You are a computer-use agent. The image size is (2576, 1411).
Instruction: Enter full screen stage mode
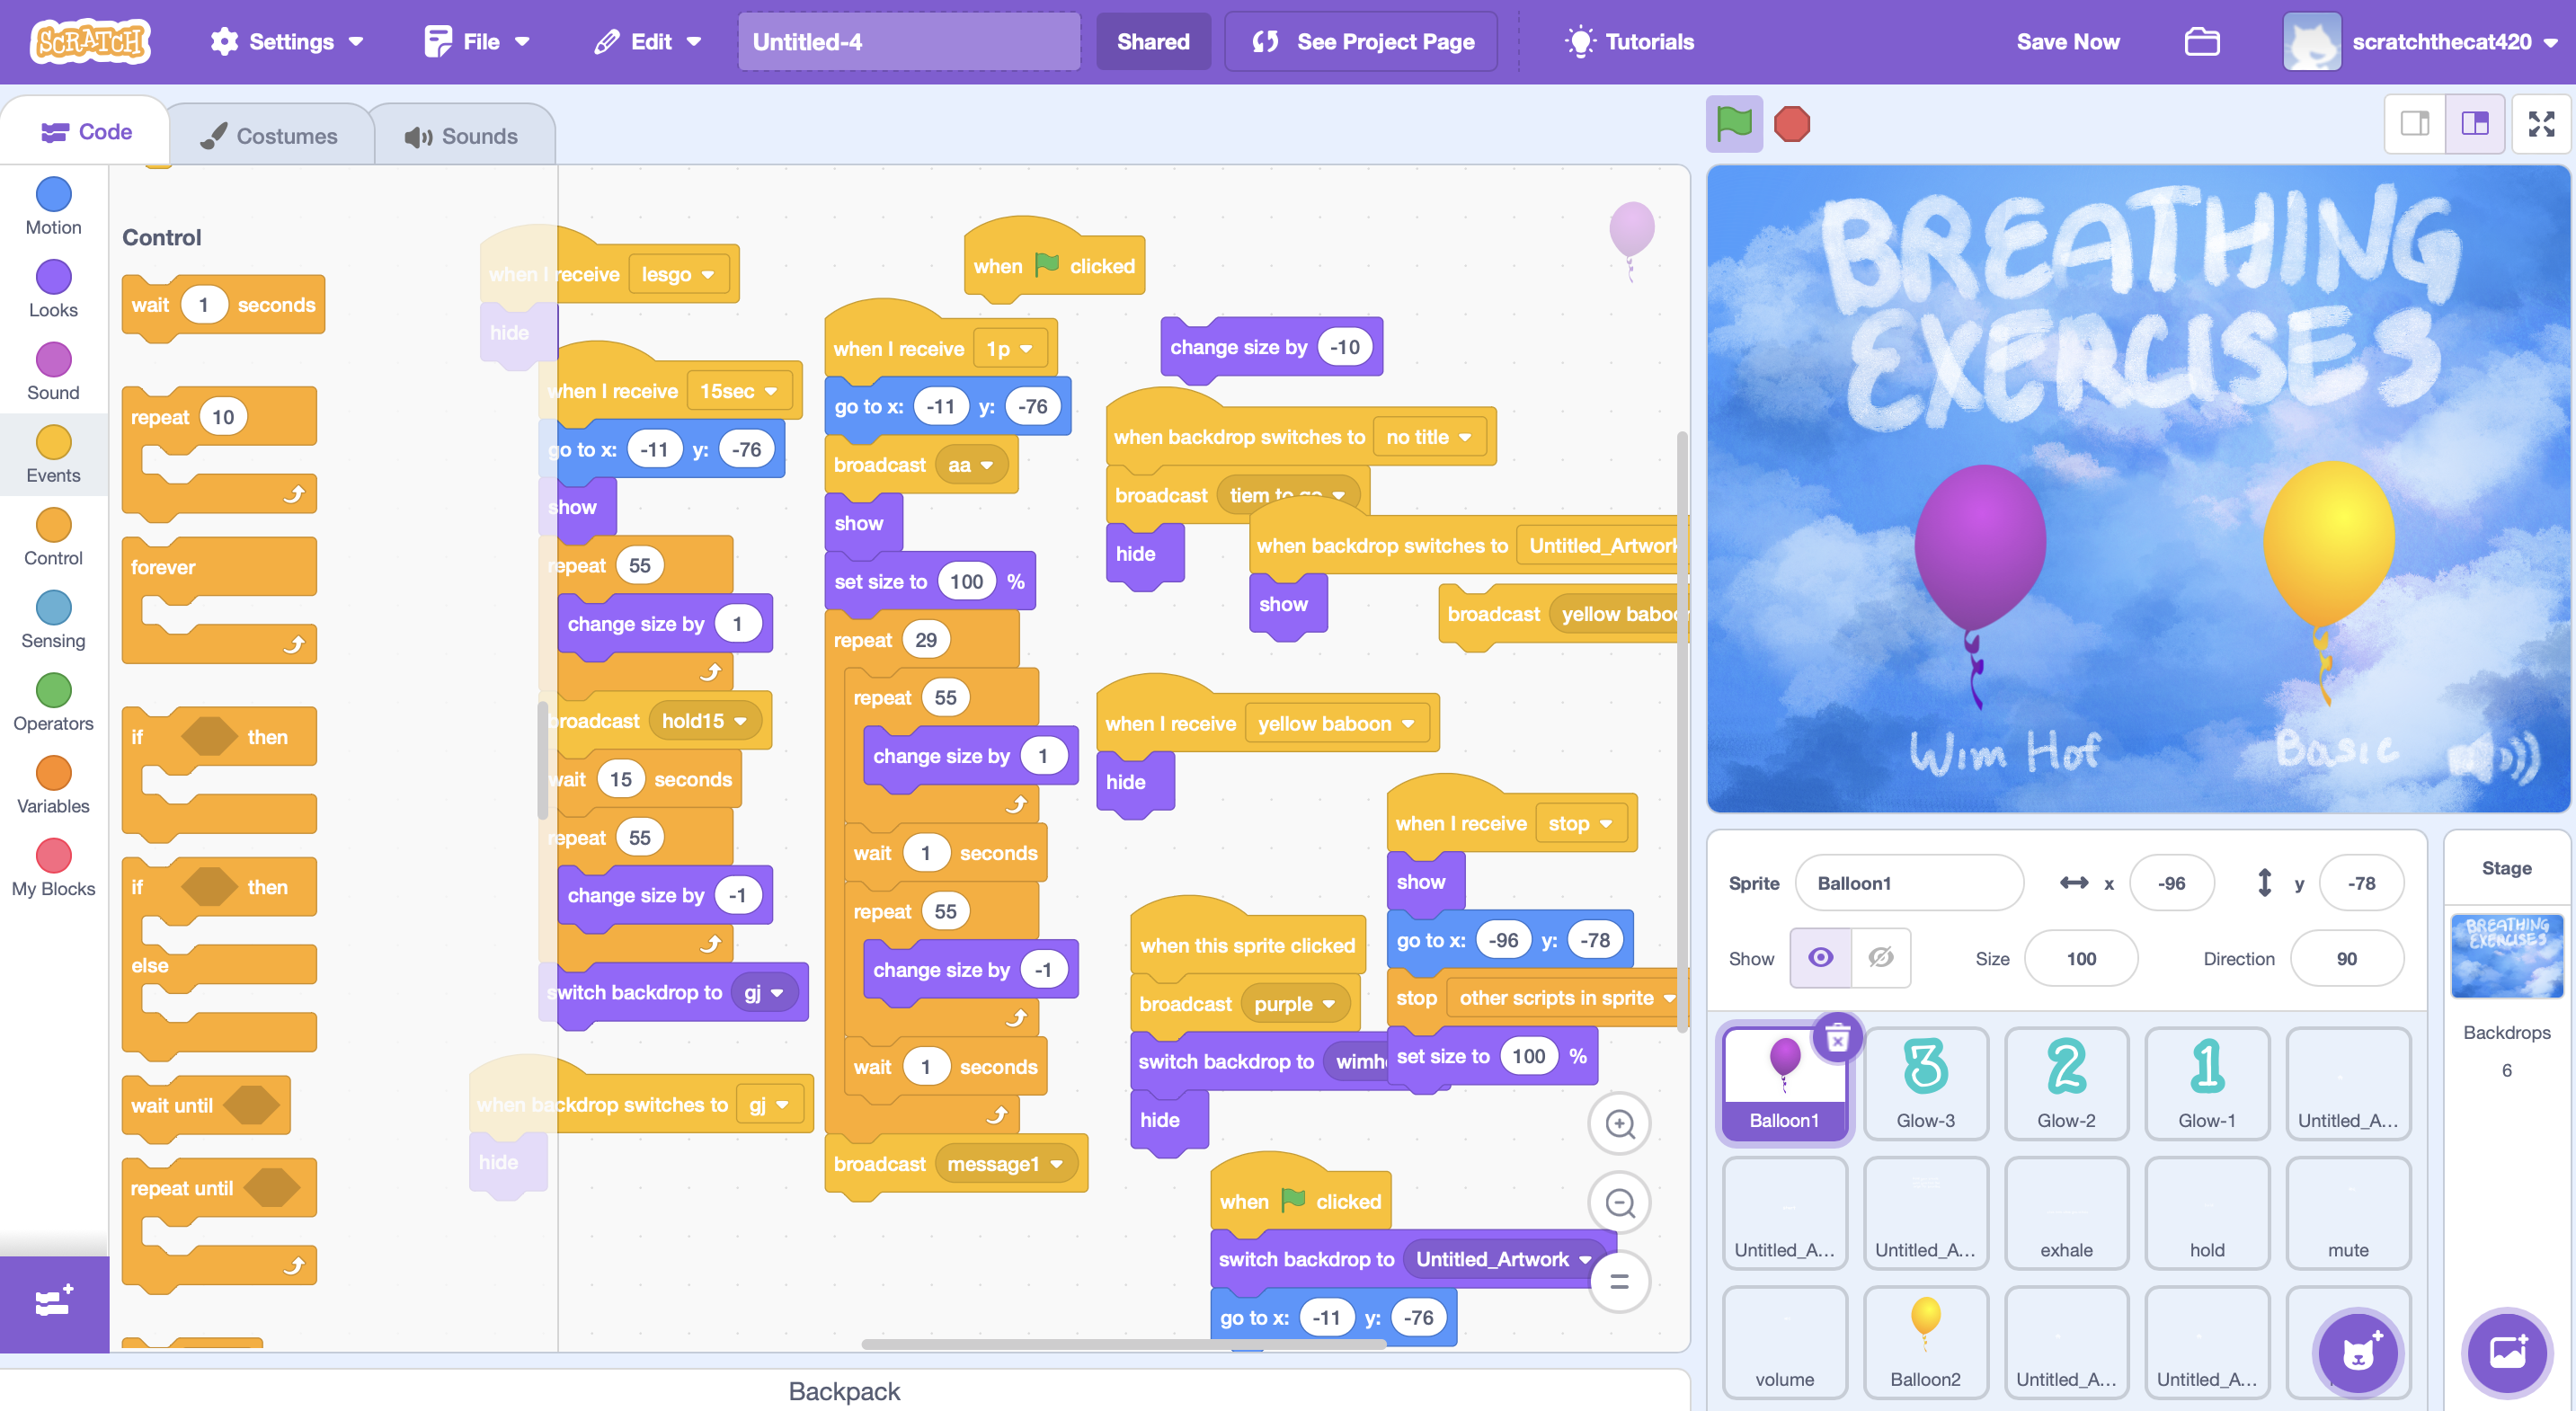click(x=2541, y=124)
